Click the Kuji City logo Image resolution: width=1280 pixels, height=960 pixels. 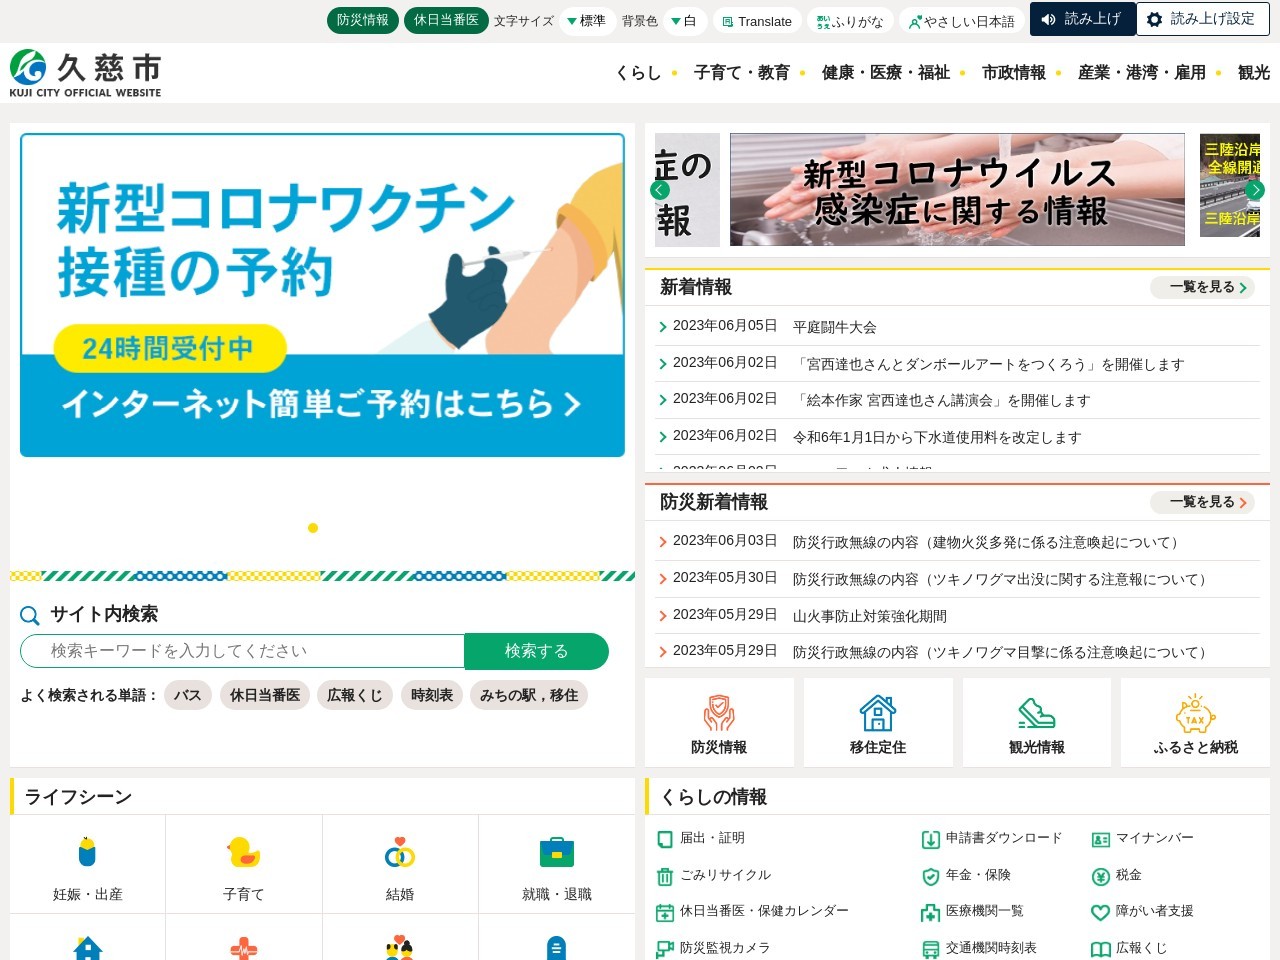[x=86, y=73]
